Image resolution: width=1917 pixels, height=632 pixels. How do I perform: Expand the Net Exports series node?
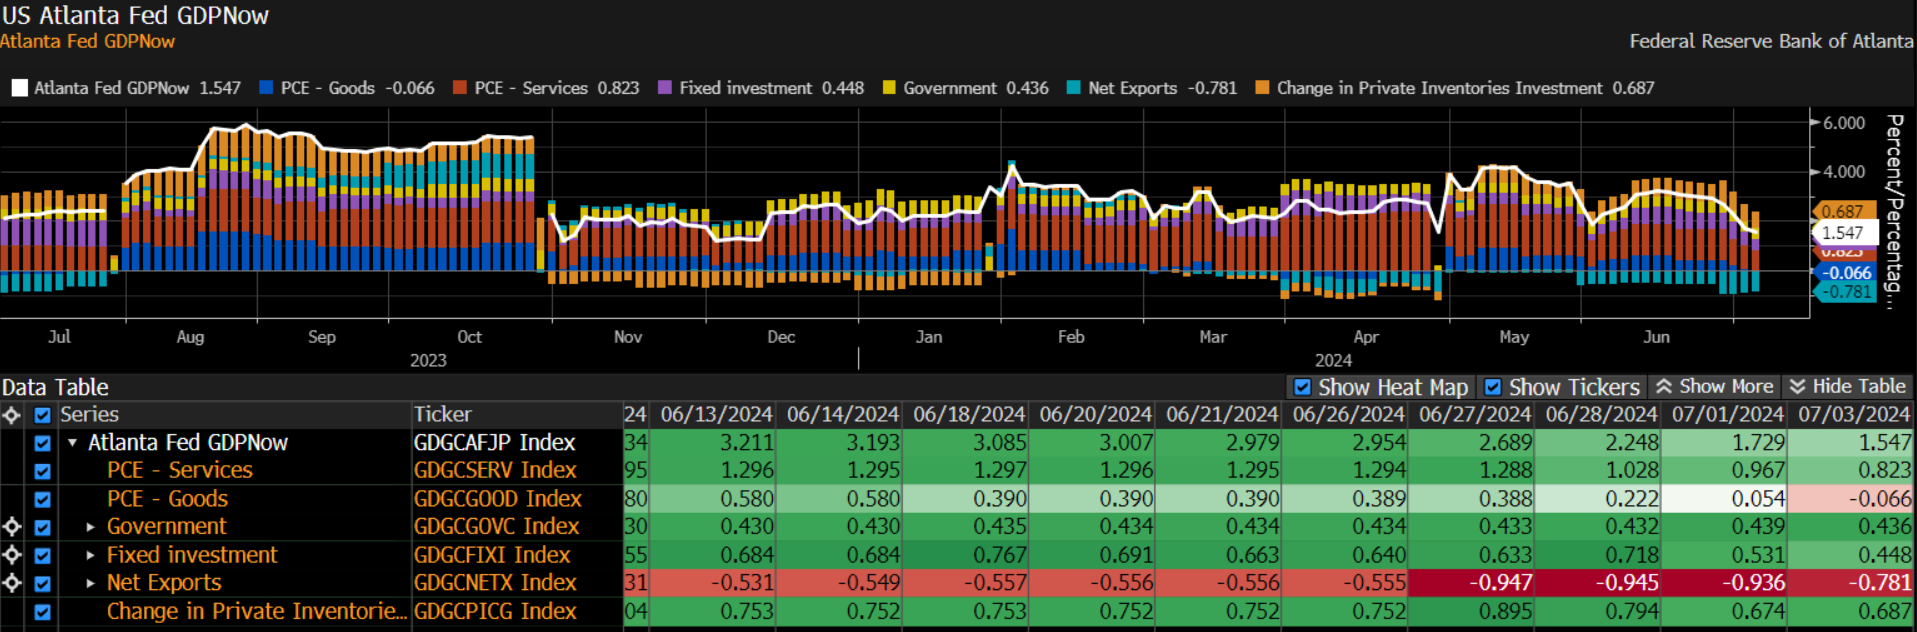pyautogui.click(x=90, y=583)
